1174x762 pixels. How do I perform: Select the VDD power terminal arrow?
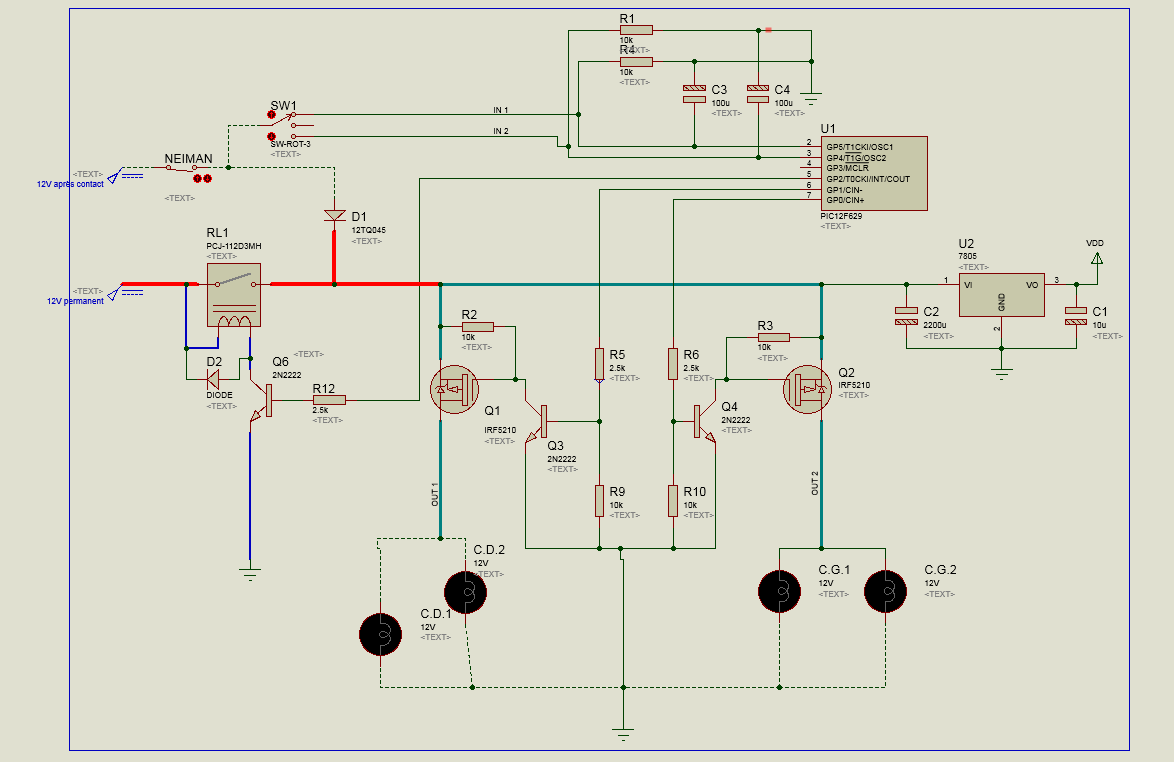click(1097, 259)
